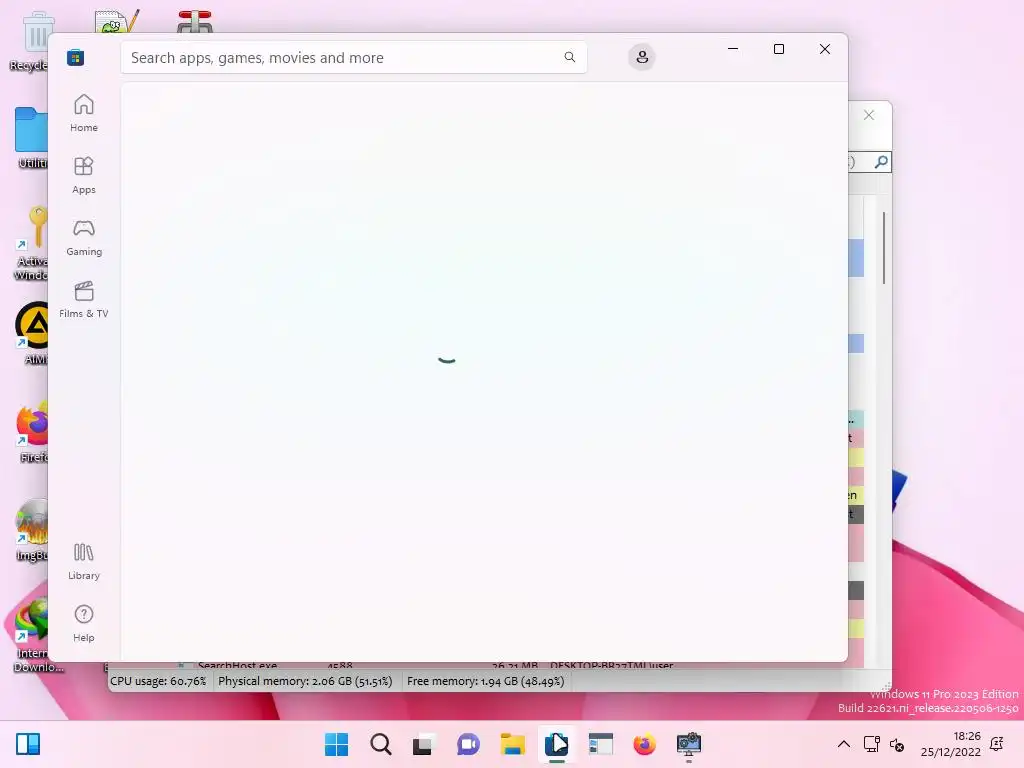1024x768 pixels.
Task: Select the Activate Windows key shortcut
Action: coord(33,243)
